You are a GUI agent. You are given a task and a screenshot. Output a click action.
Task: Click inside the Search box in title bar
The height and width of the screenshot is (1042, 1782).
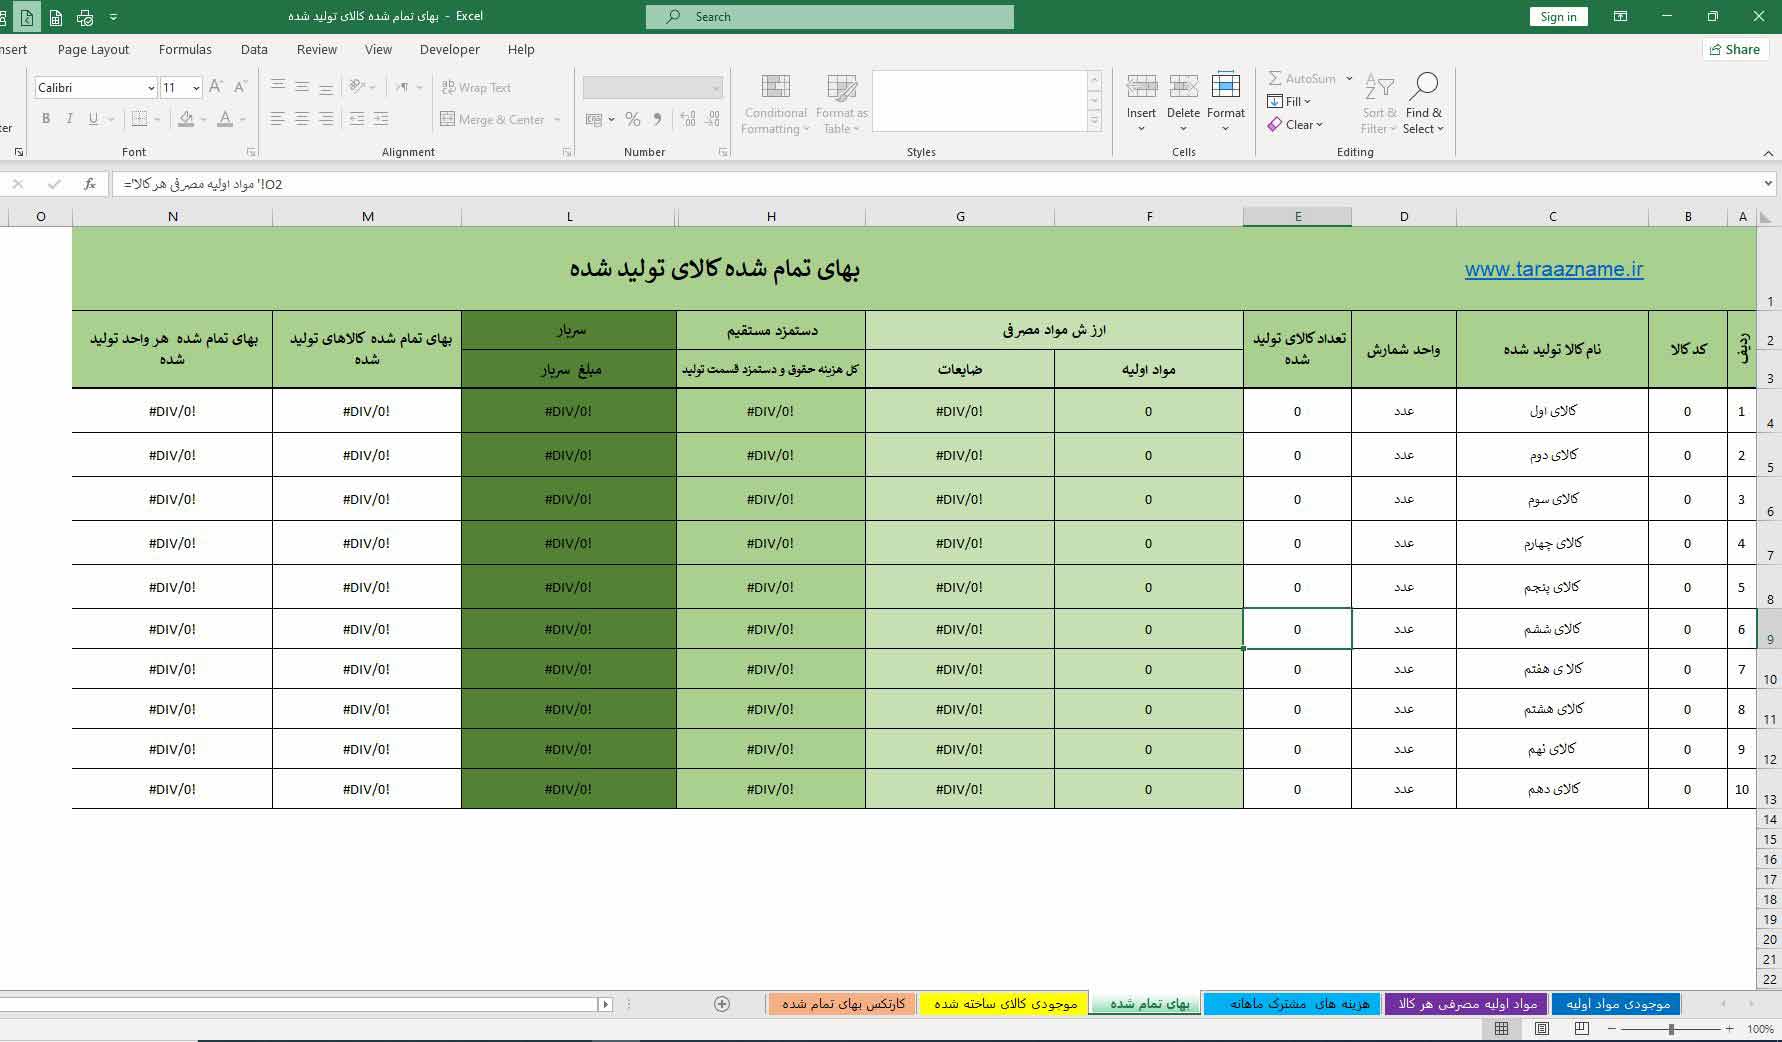tap(830, 17)
